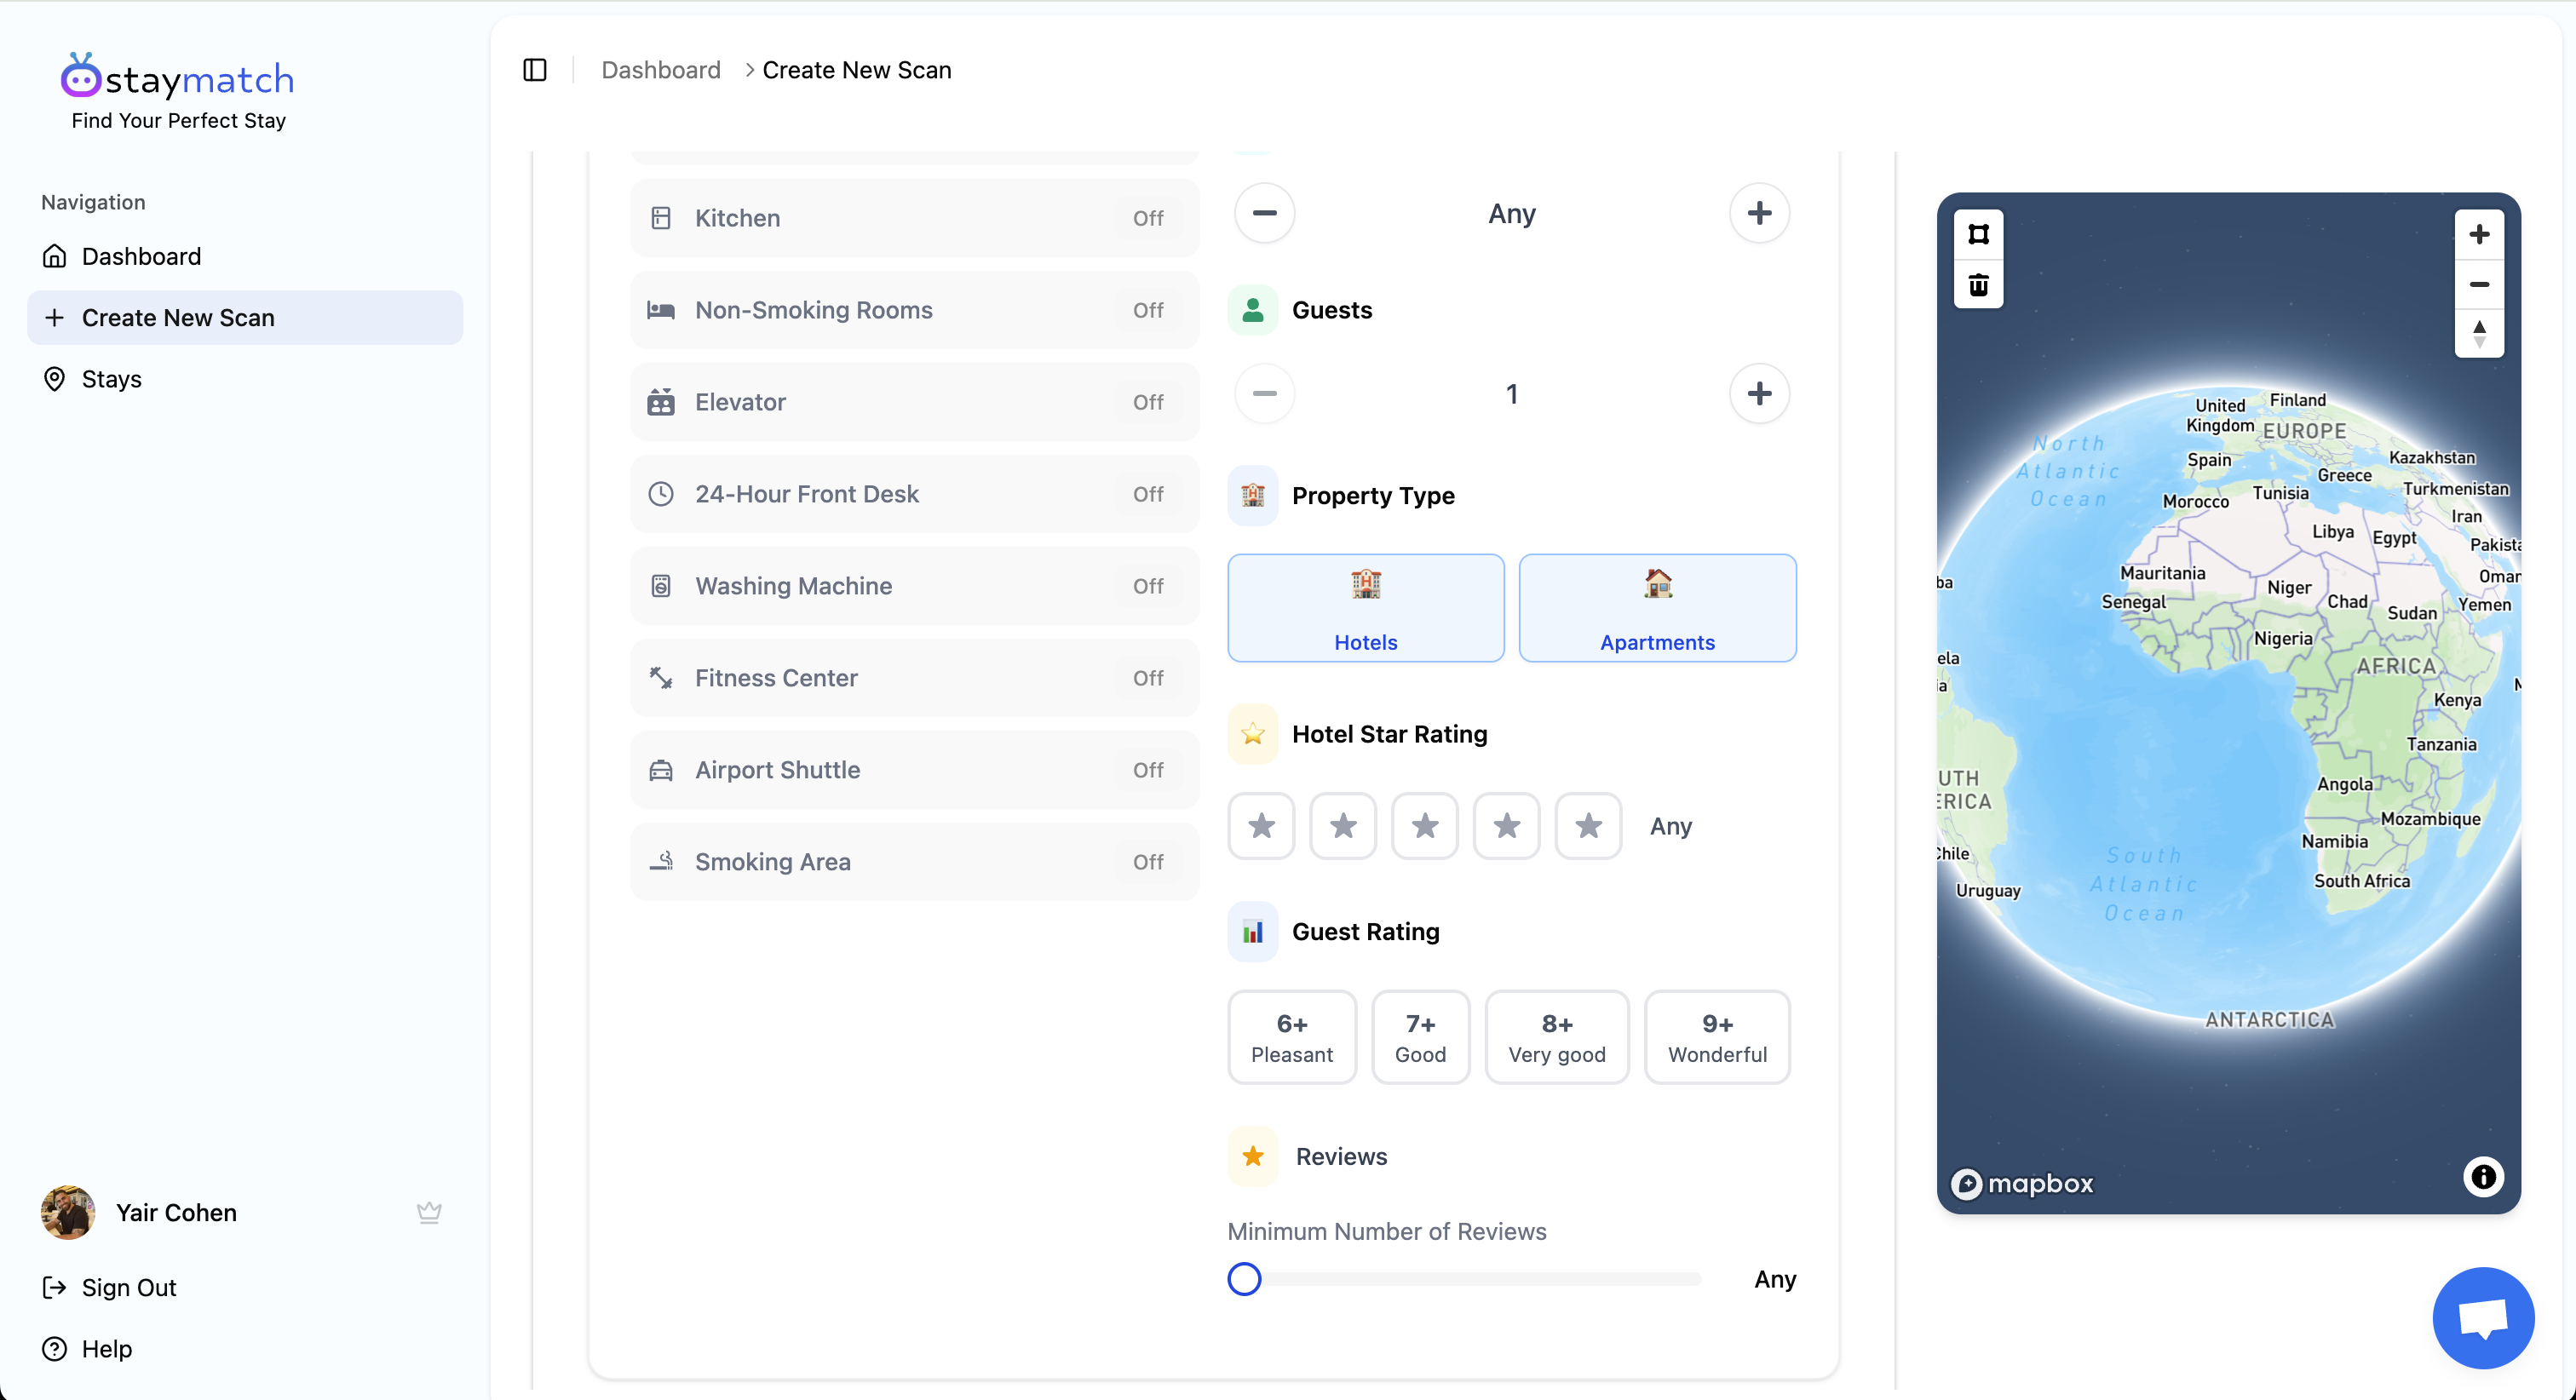Click Yair Cohen profile avatar
Viewport: 2576px width, 1400px height.
[68, 1212]
